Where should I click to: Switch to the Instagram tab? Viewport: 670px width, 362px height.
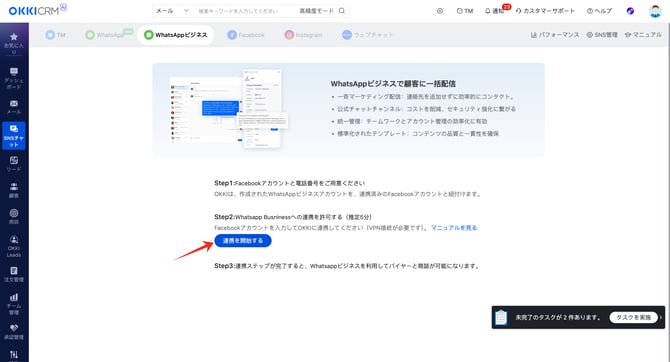point(303,35)
